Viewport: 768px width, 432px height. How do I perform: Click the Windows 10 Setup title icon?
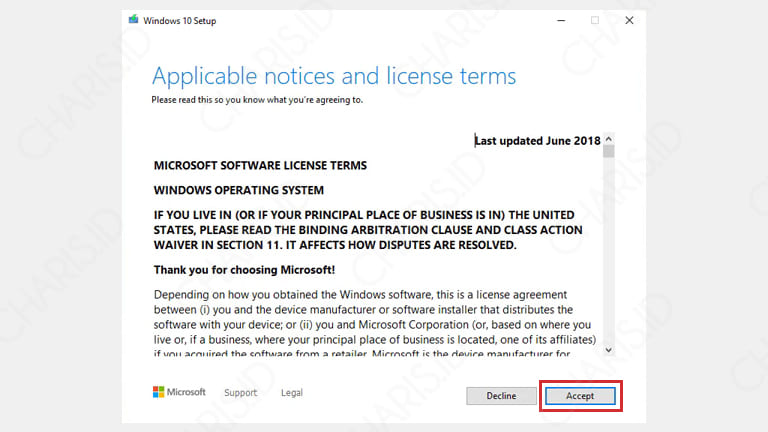133,20
